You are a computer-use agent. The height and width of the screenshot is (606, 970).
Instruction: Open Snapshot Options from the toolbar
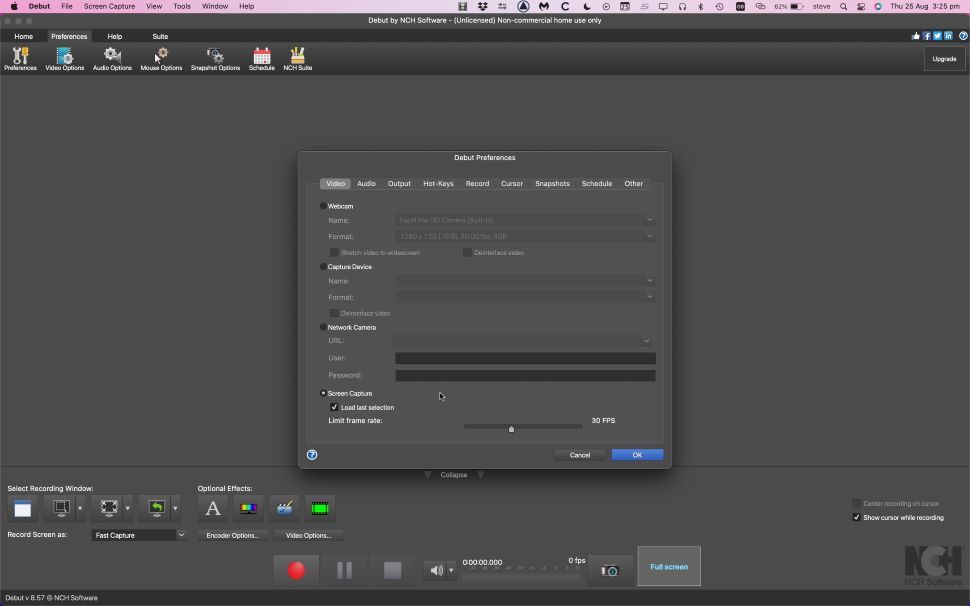click(214, 57)
